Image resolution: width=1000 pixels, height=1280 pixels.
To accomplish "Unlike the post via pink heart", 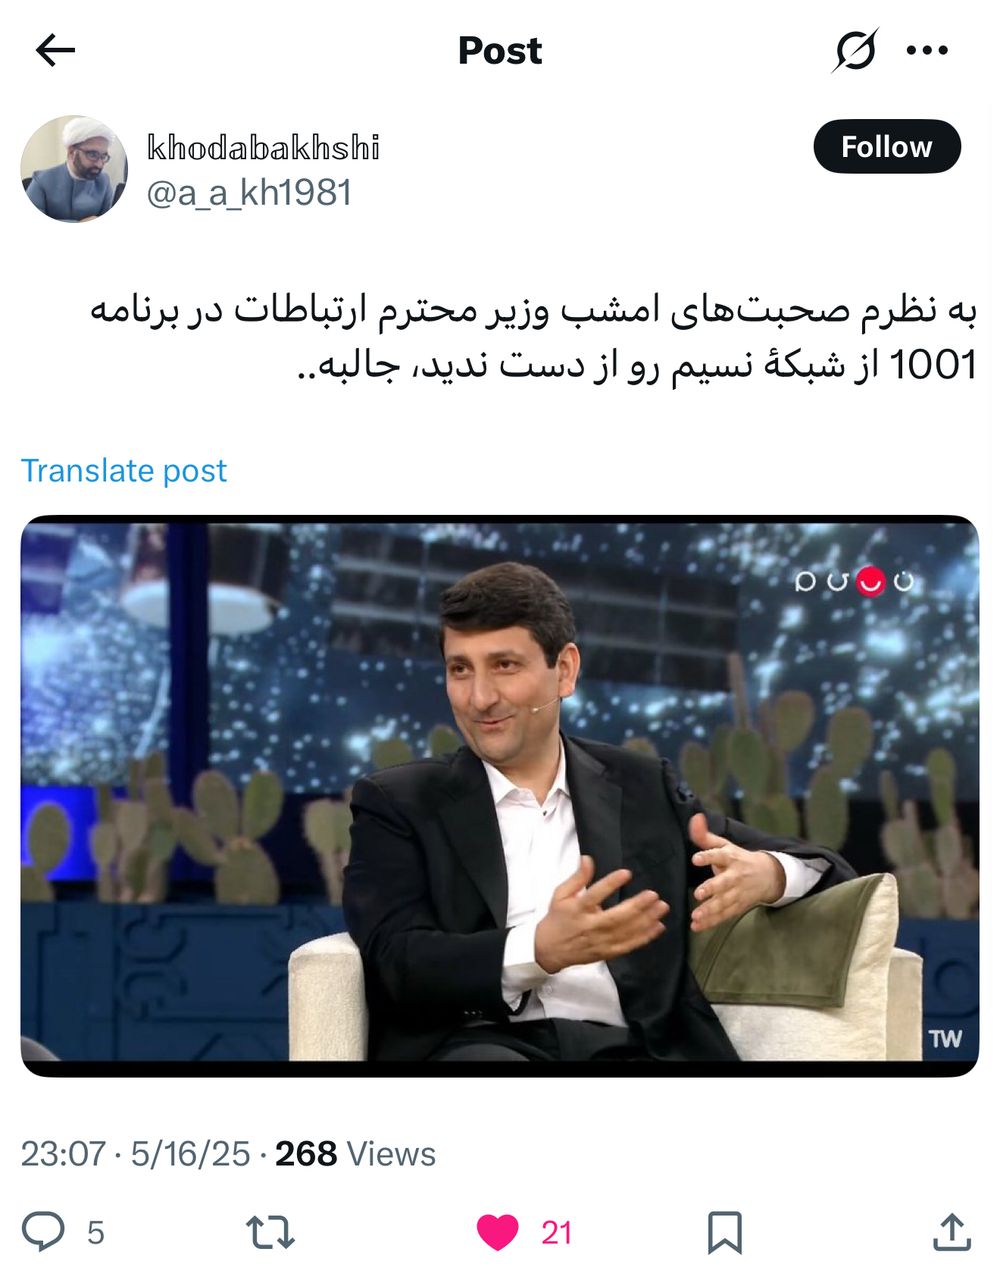I will pyautogui.click(x=497, y=1232).
